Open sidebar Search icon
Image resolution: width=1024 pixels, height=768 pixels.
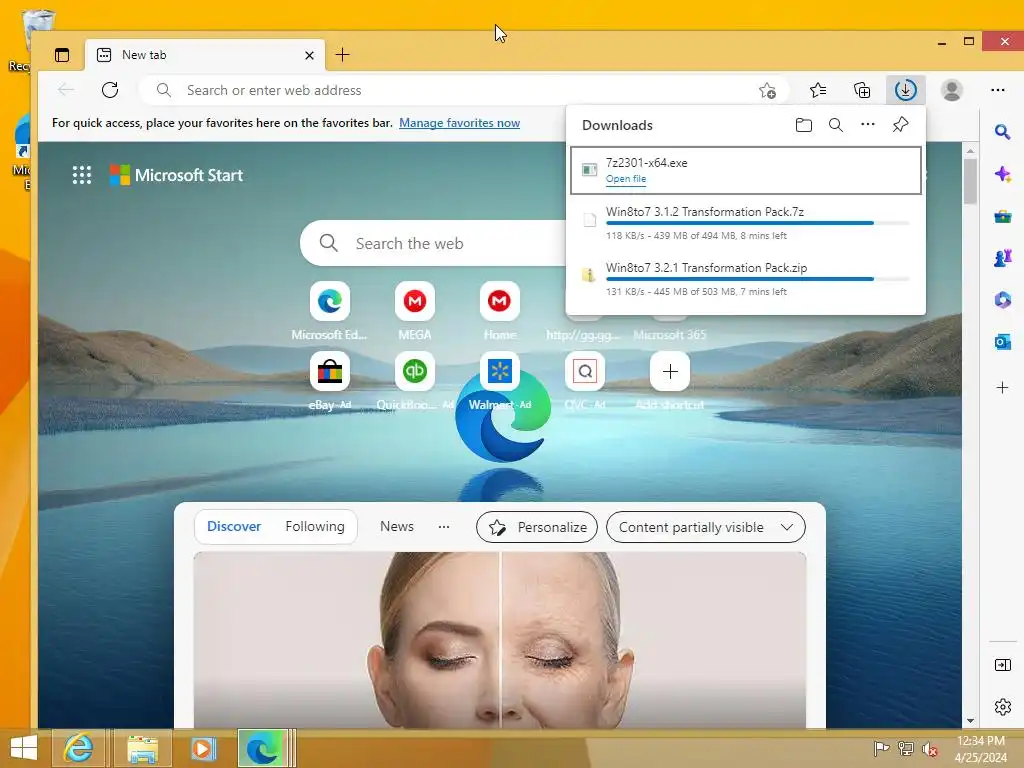pyautogui.click(x=1002, y=133)
